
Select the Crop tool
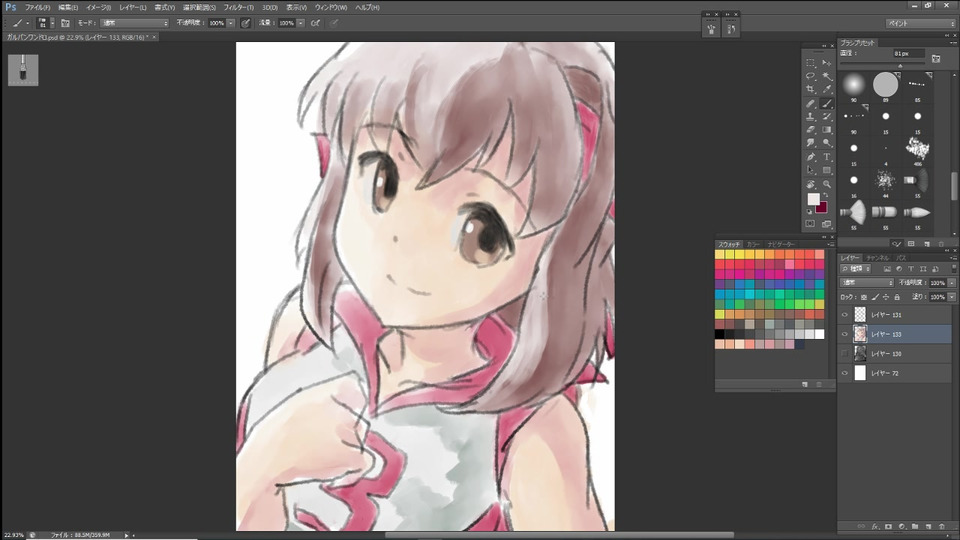tap(811, 89)
